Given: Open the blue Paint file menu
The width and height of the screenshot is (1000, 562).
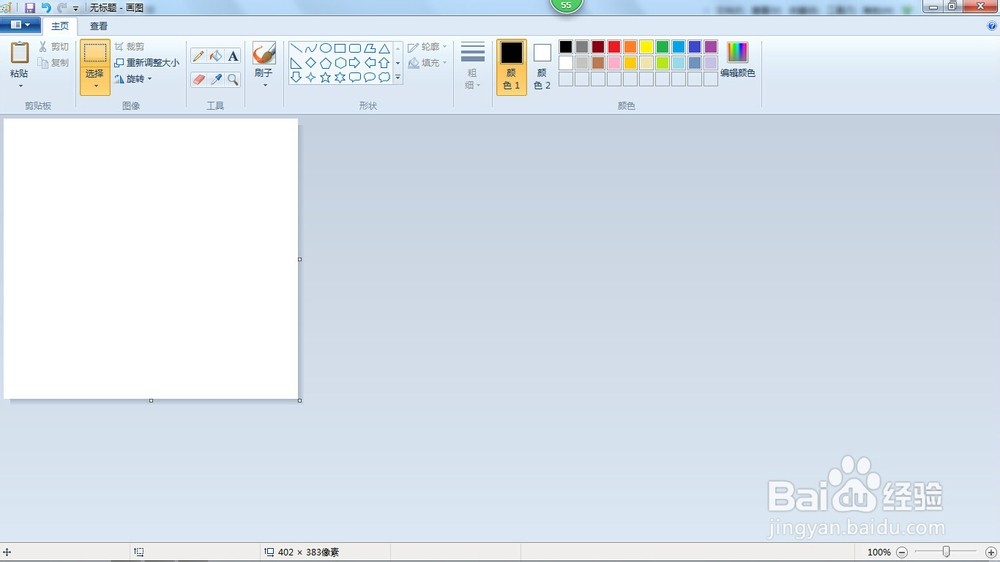Looking at the screenshot, I should pyautogui.click(x=20, y=25).
